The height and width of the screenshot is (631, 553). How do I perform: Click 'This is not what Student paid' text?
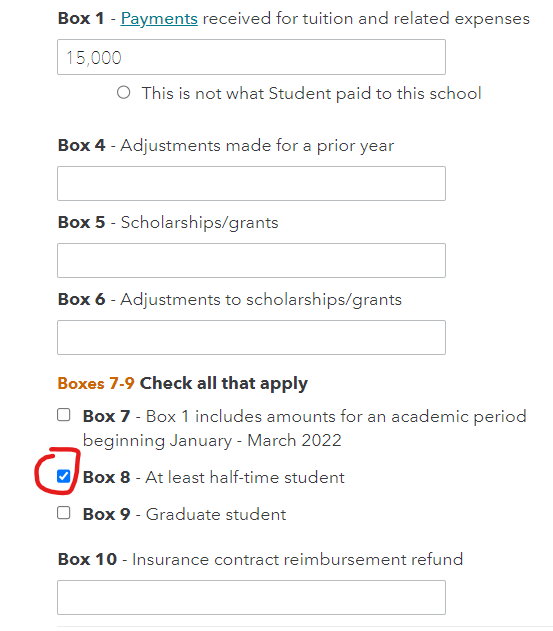[312, 93]
